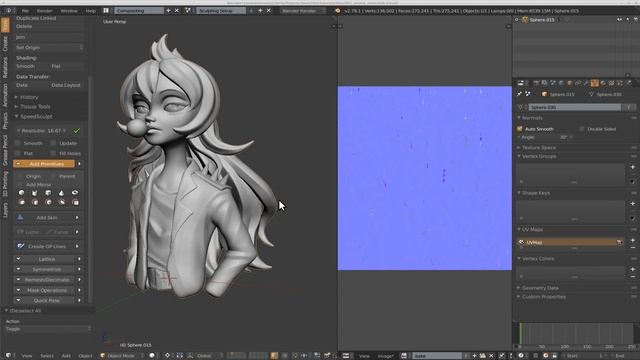
Task: Click the 3D viewport editor-type icon
Action: tap(9, 356)
